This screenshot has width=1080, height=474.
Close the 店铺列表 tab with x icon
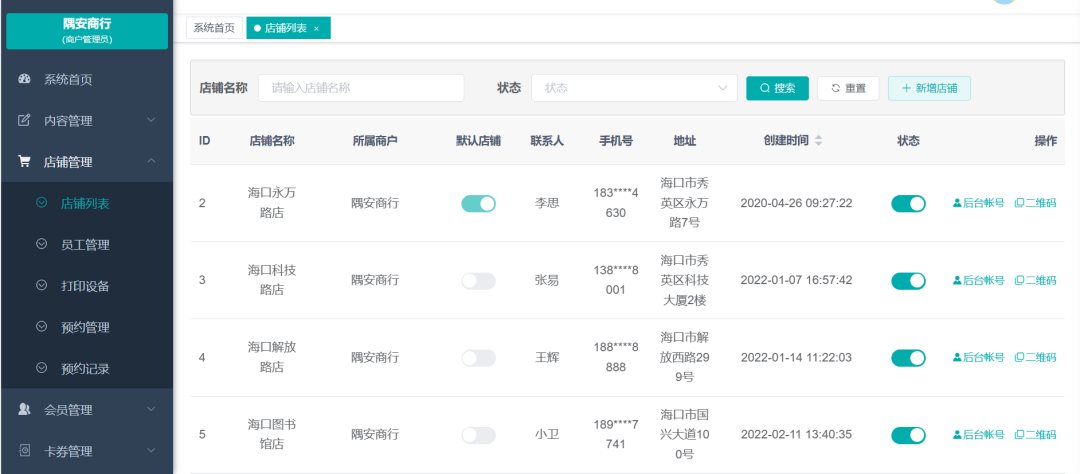point(317,29)
